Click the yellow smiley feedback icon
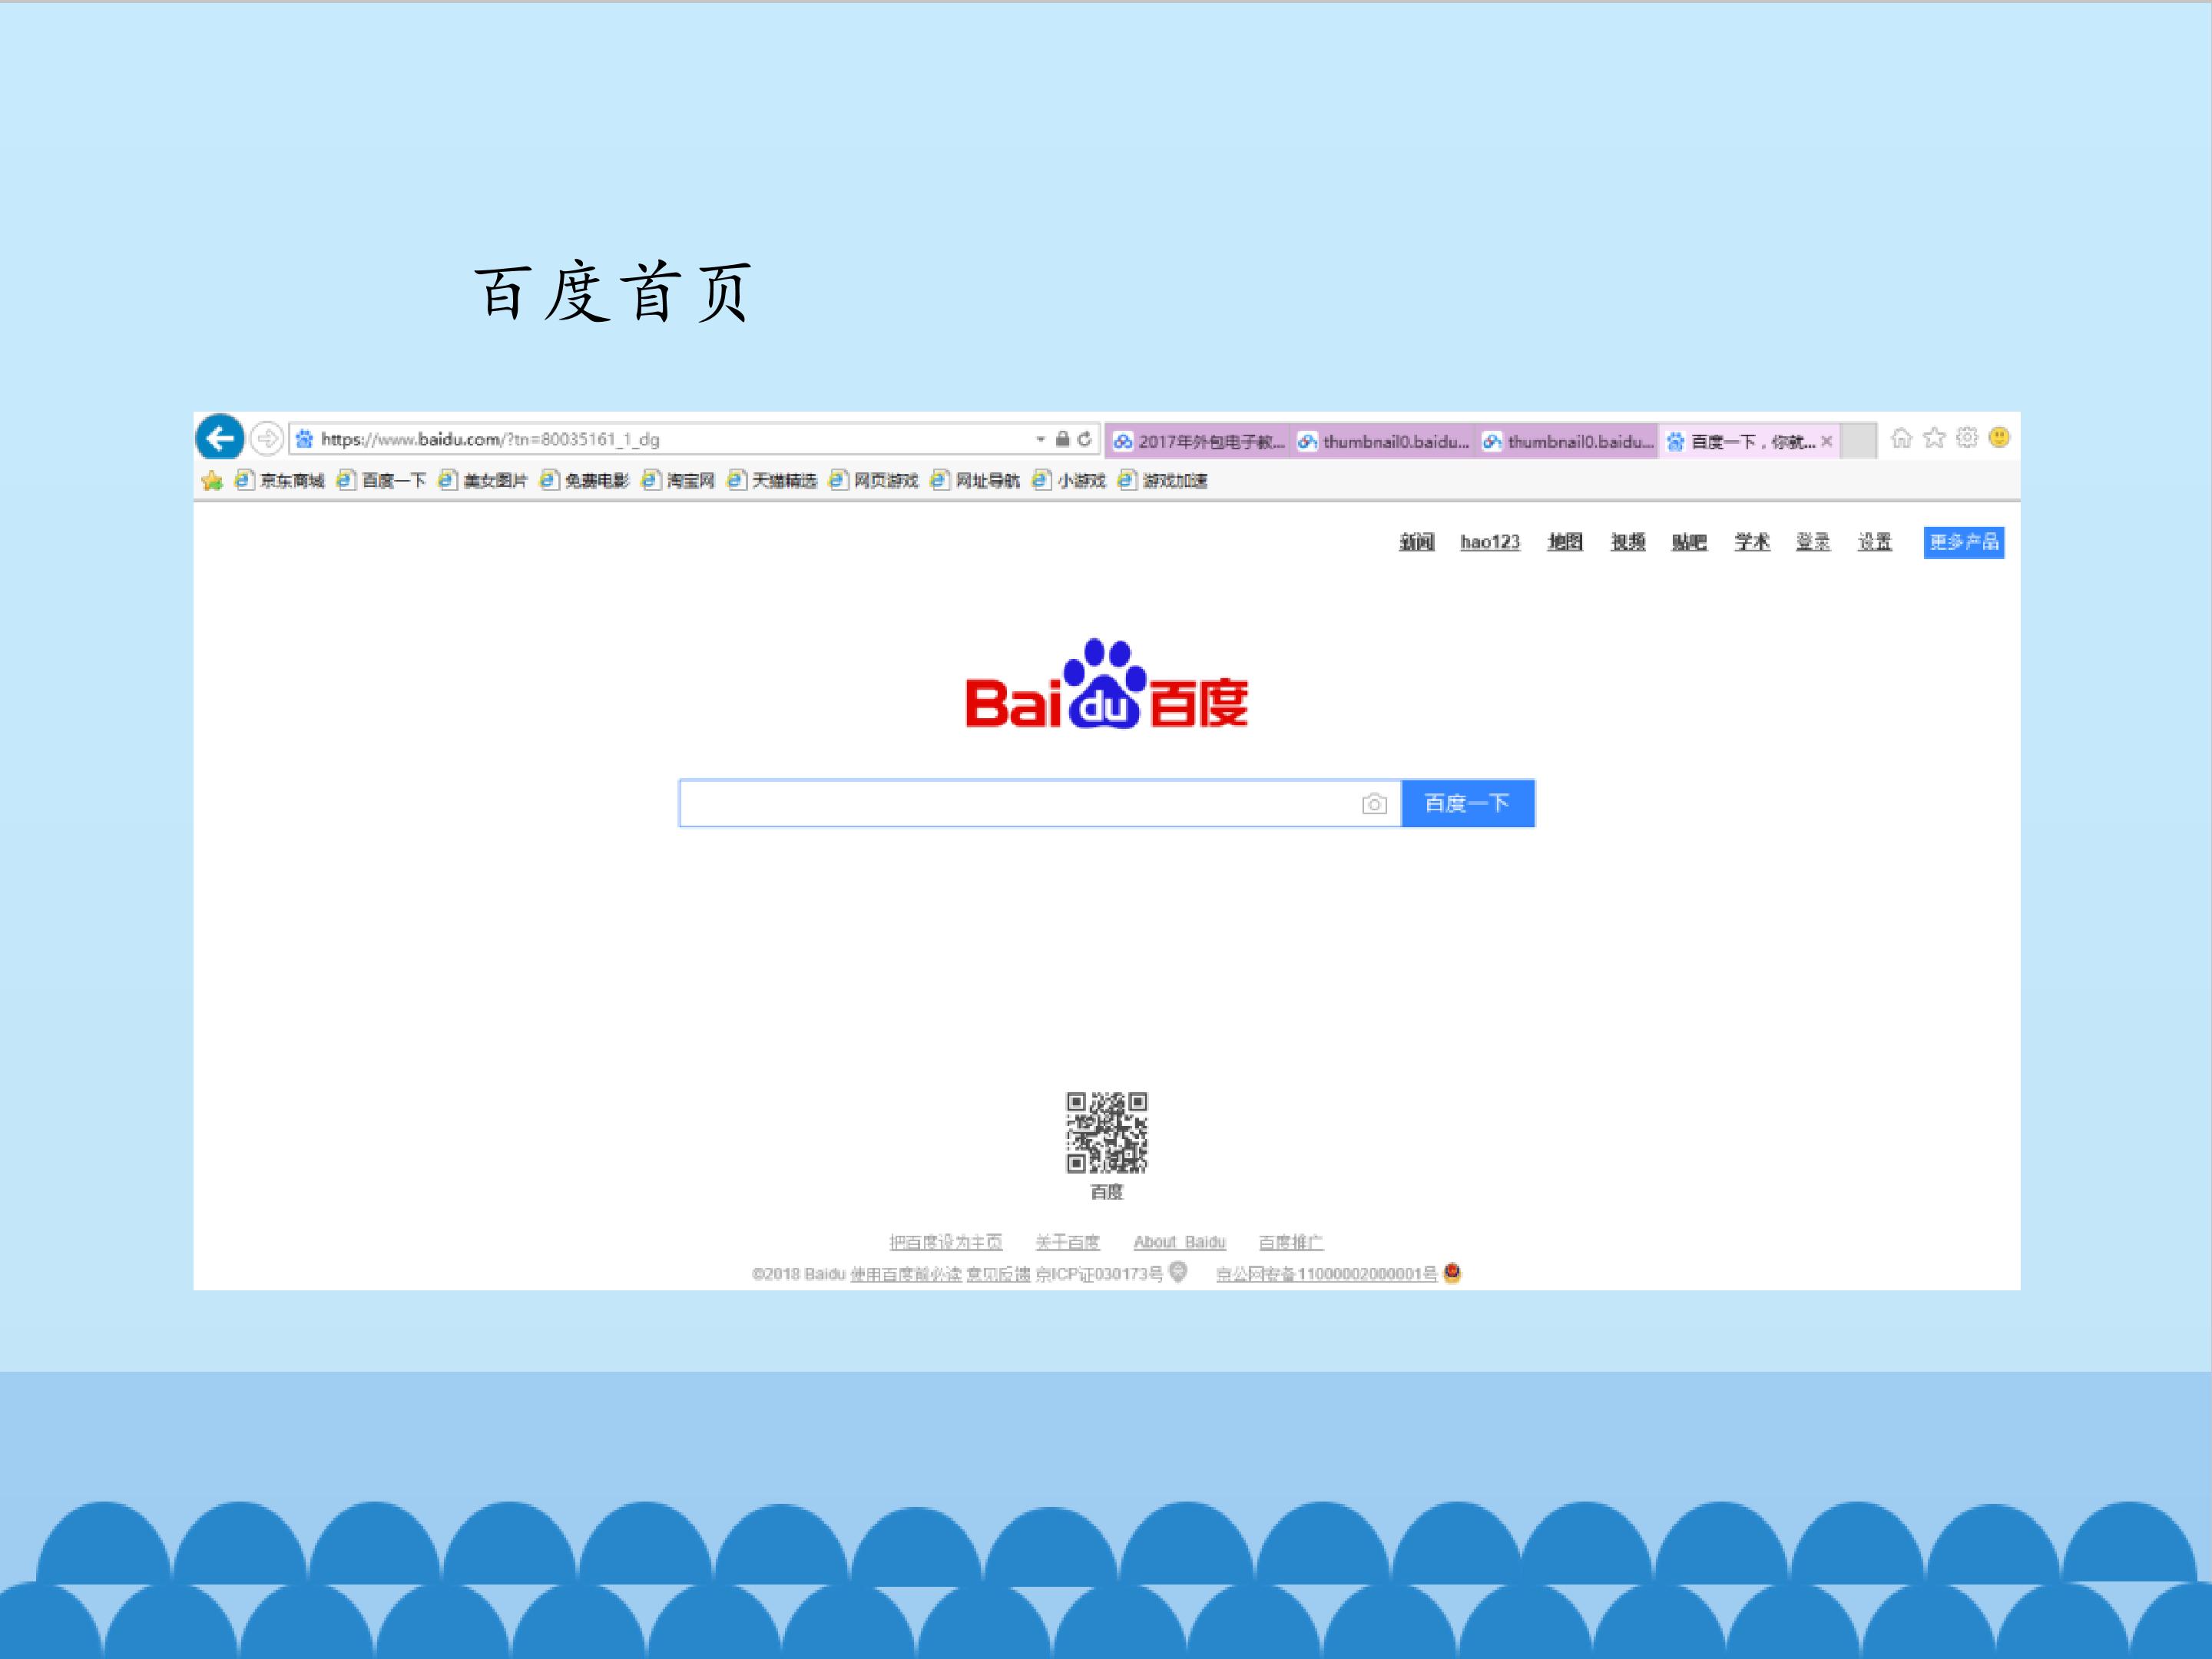Screen dimensions: 2212x1659 coord(1999,438)
